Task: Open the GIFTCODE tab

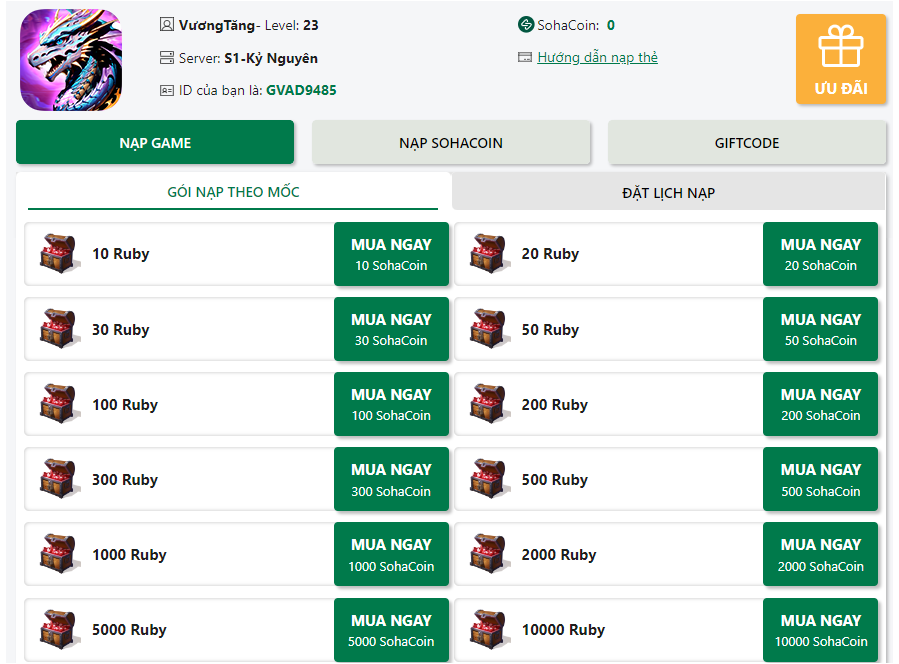Action: (x=746, y=143)
